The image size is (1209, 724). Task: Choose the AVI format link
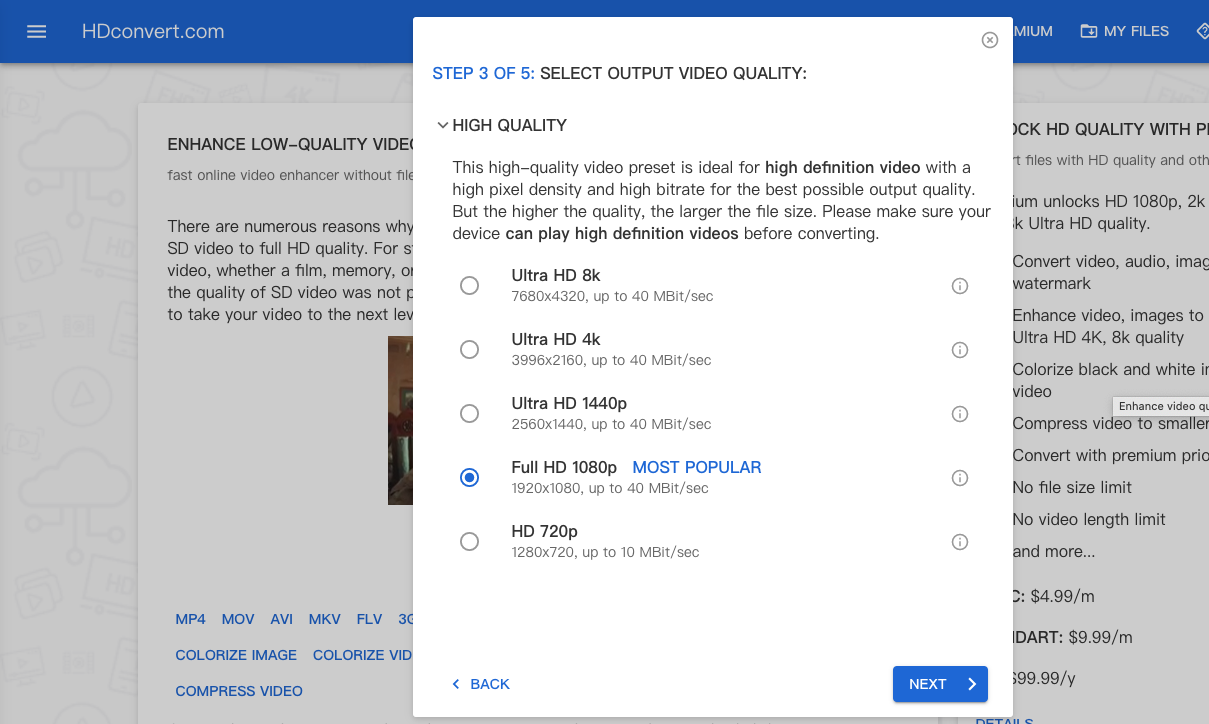tap(282, 619)
